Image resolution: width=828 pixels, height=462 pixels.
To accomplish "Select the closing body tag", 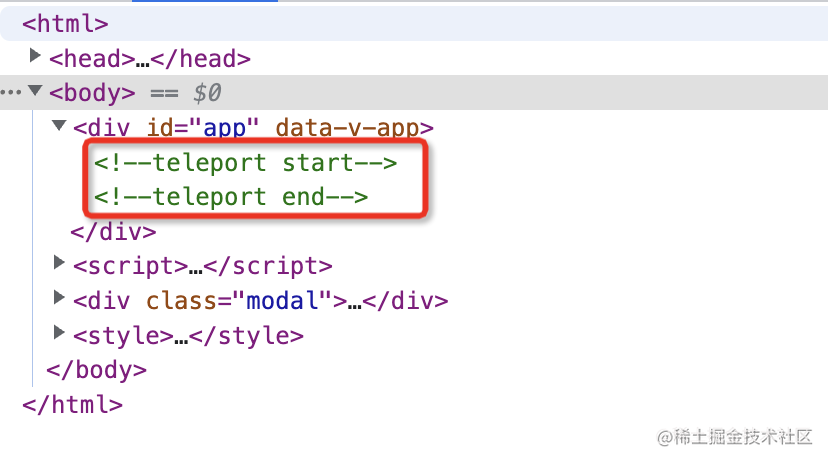I will [97, 370].
